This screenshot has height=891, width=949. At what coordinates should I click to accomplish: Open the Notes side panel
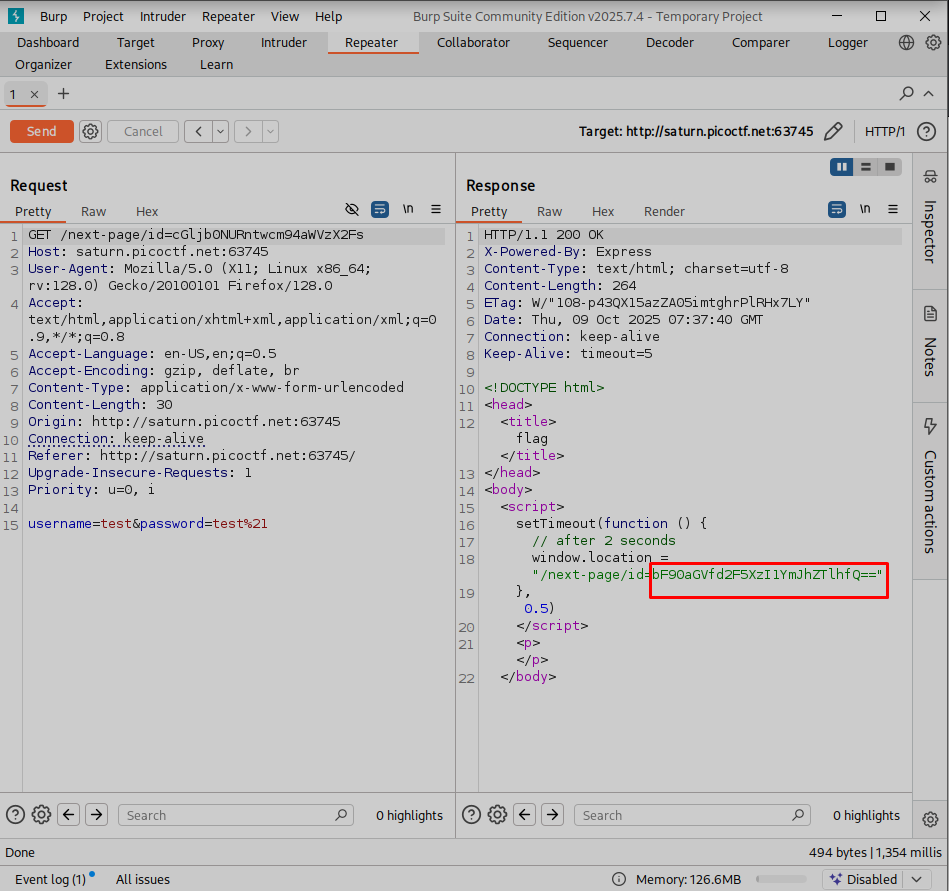(x=929, y=343)
